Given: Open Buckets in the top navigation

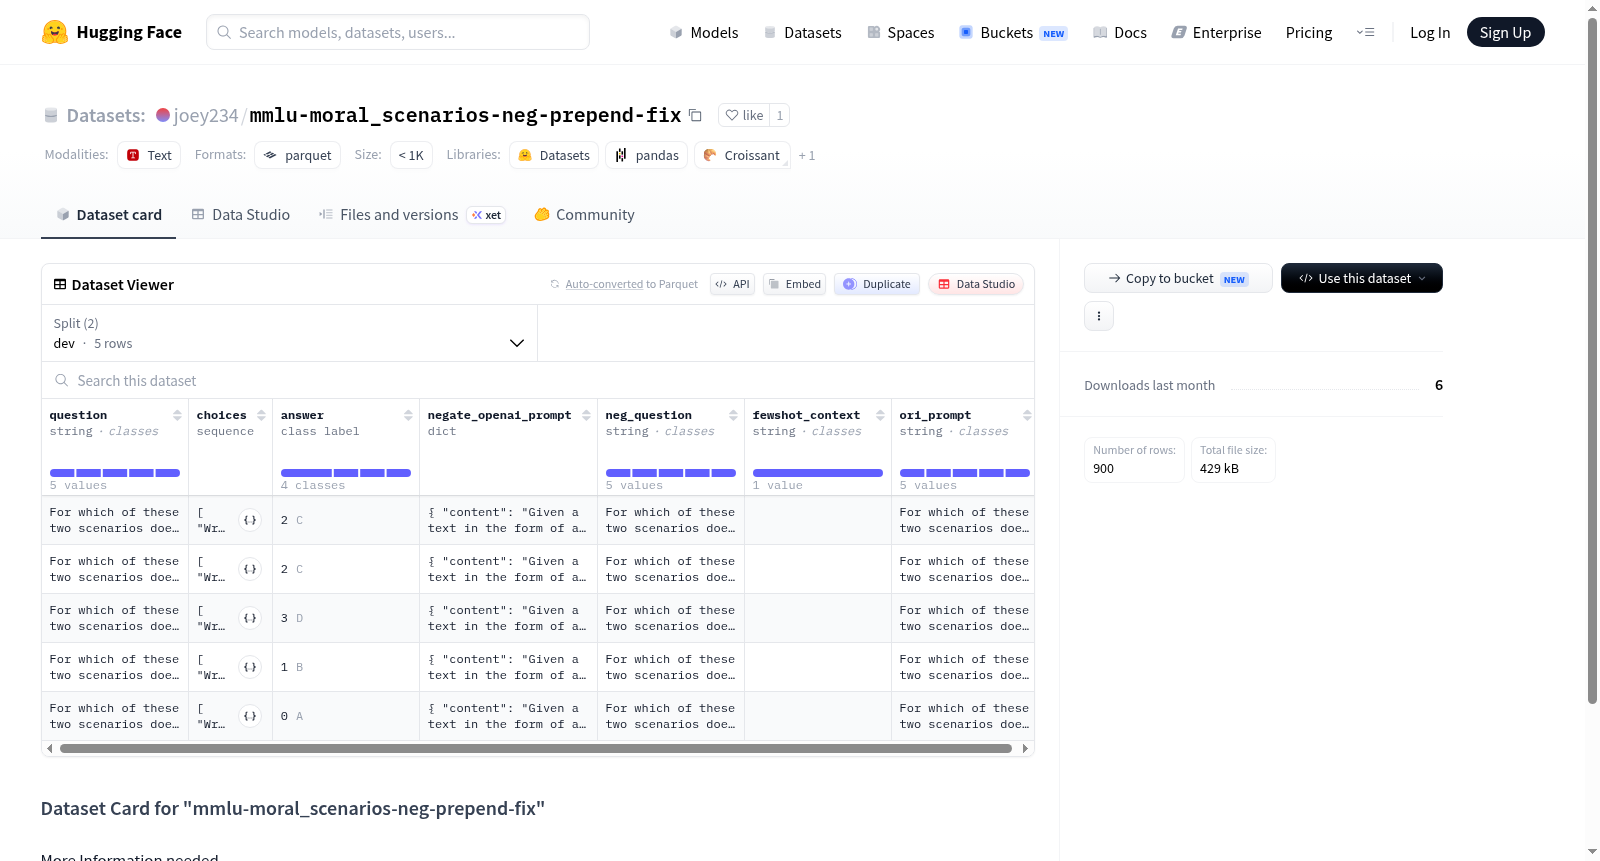Looking at the screenshot, I should (x=1013, y=33).
